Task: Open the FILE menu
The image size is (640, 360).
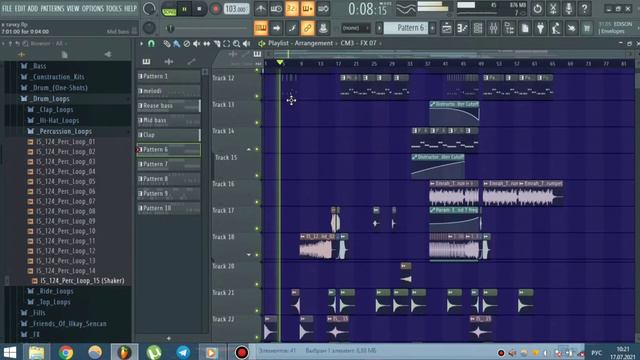Action: coord(7,8)
